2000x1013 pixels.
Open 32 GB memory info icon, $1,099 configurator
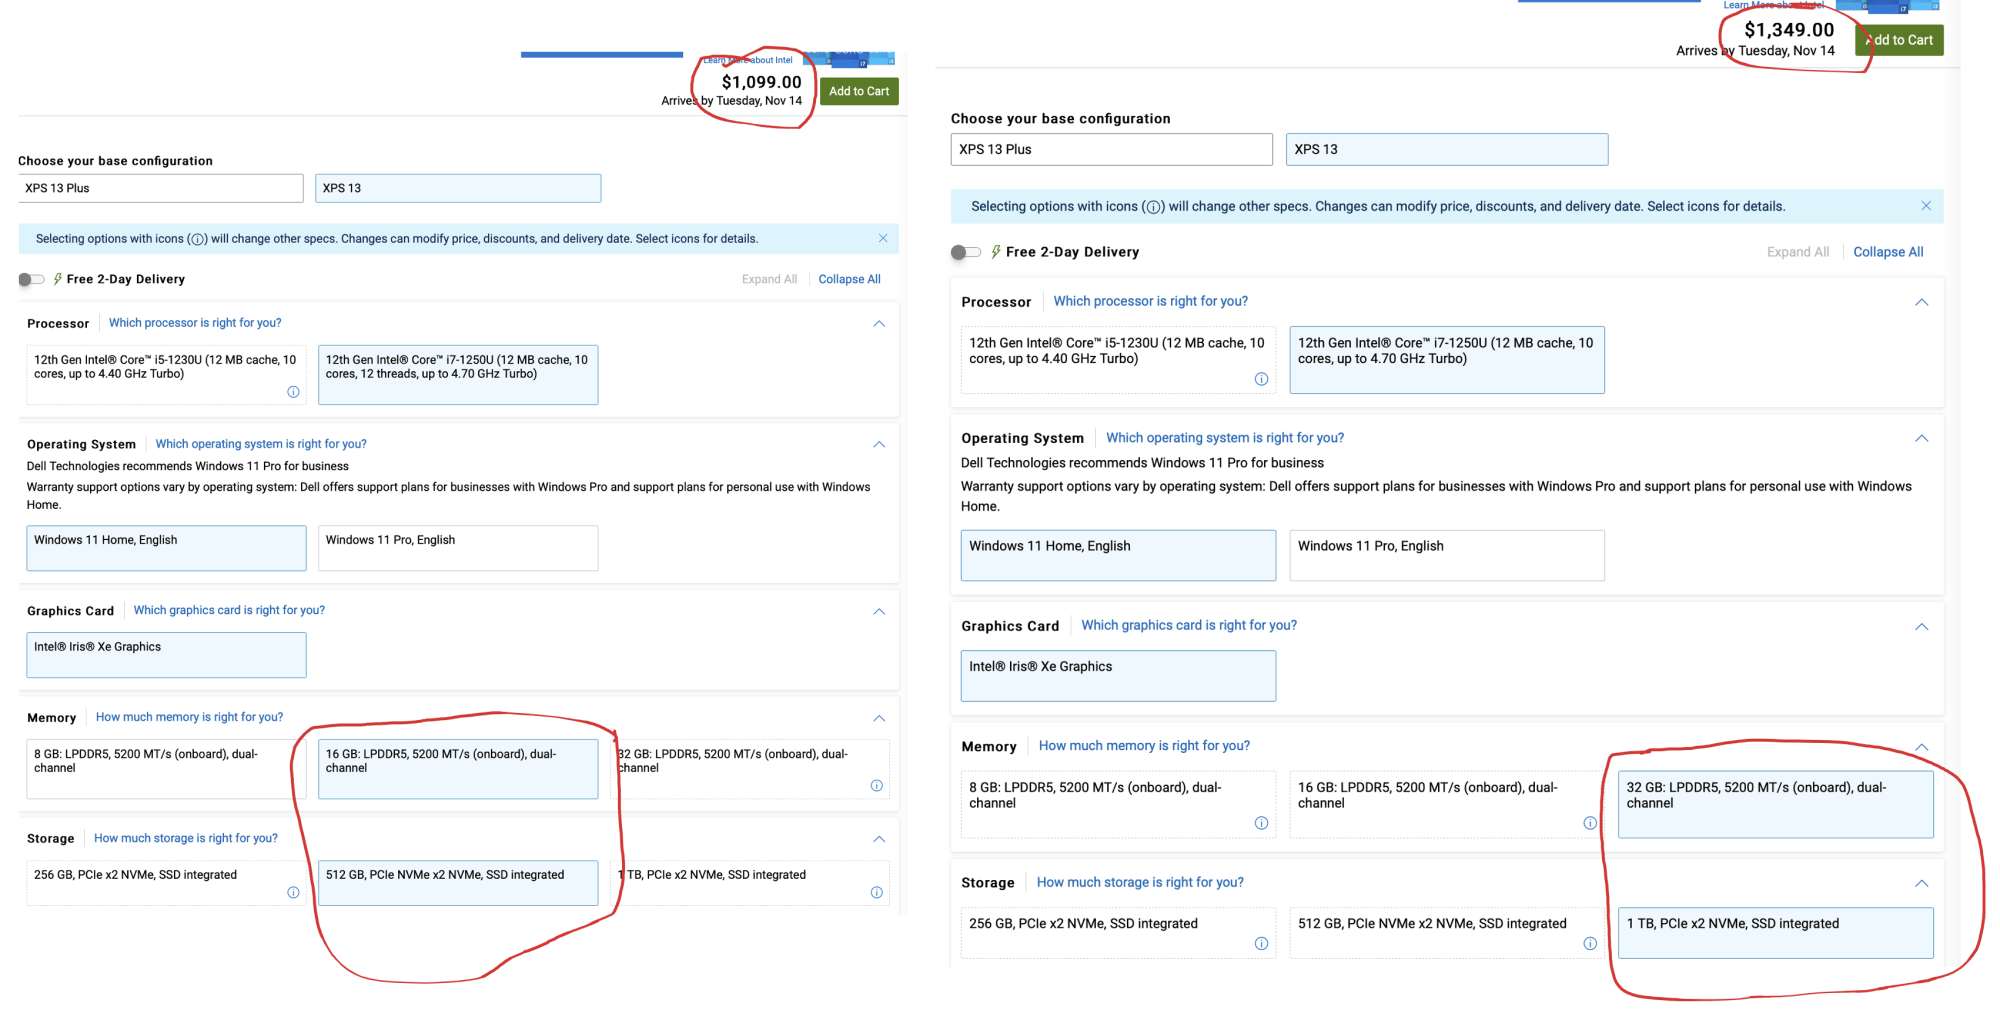(876, 786)
